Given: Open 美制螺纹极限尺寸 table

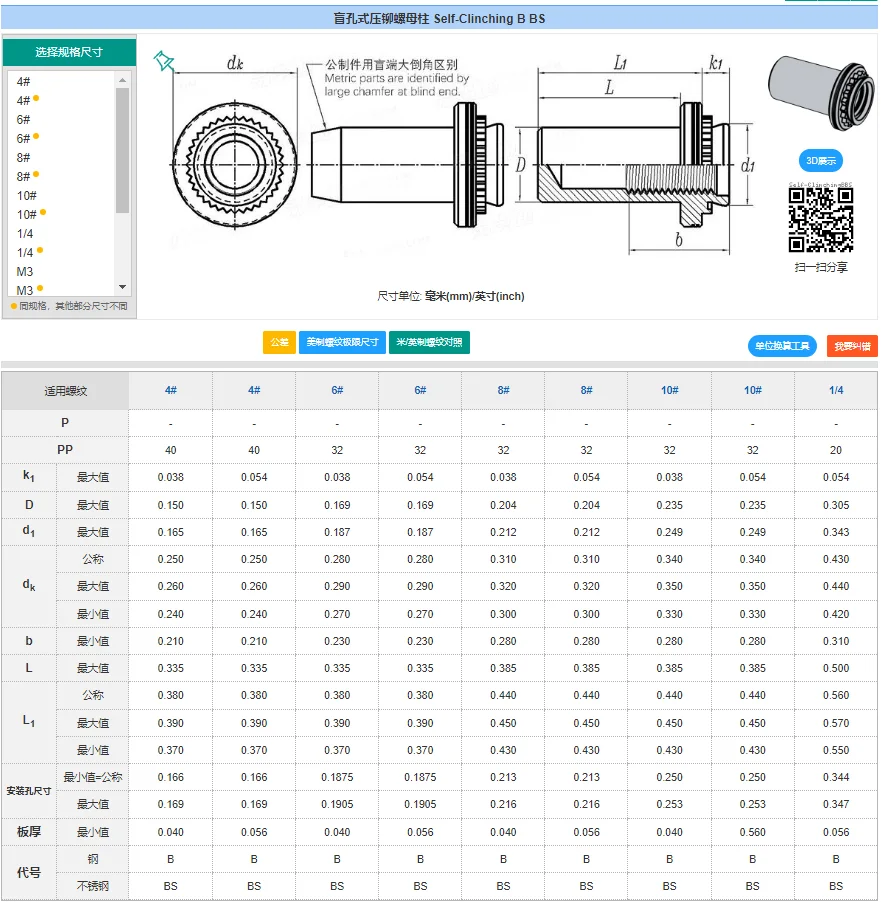Looking at the screenshot, I should point(342,343).
